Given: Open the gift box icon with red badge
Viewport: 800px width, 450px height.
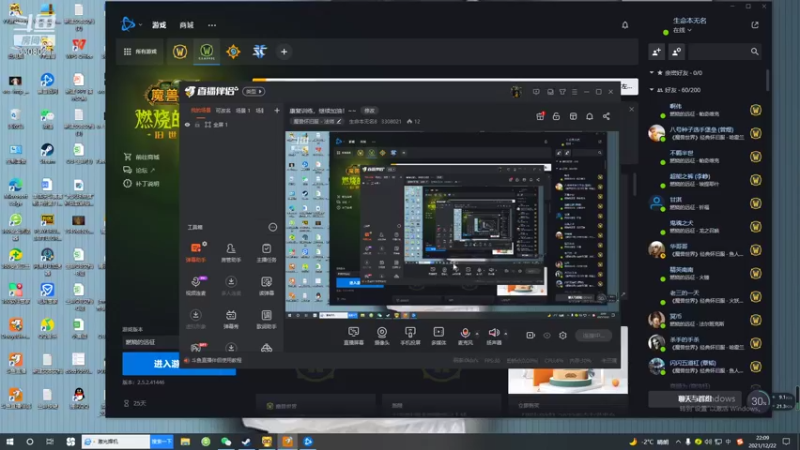Looking at the screenshot, I should [x=540, y=116].
